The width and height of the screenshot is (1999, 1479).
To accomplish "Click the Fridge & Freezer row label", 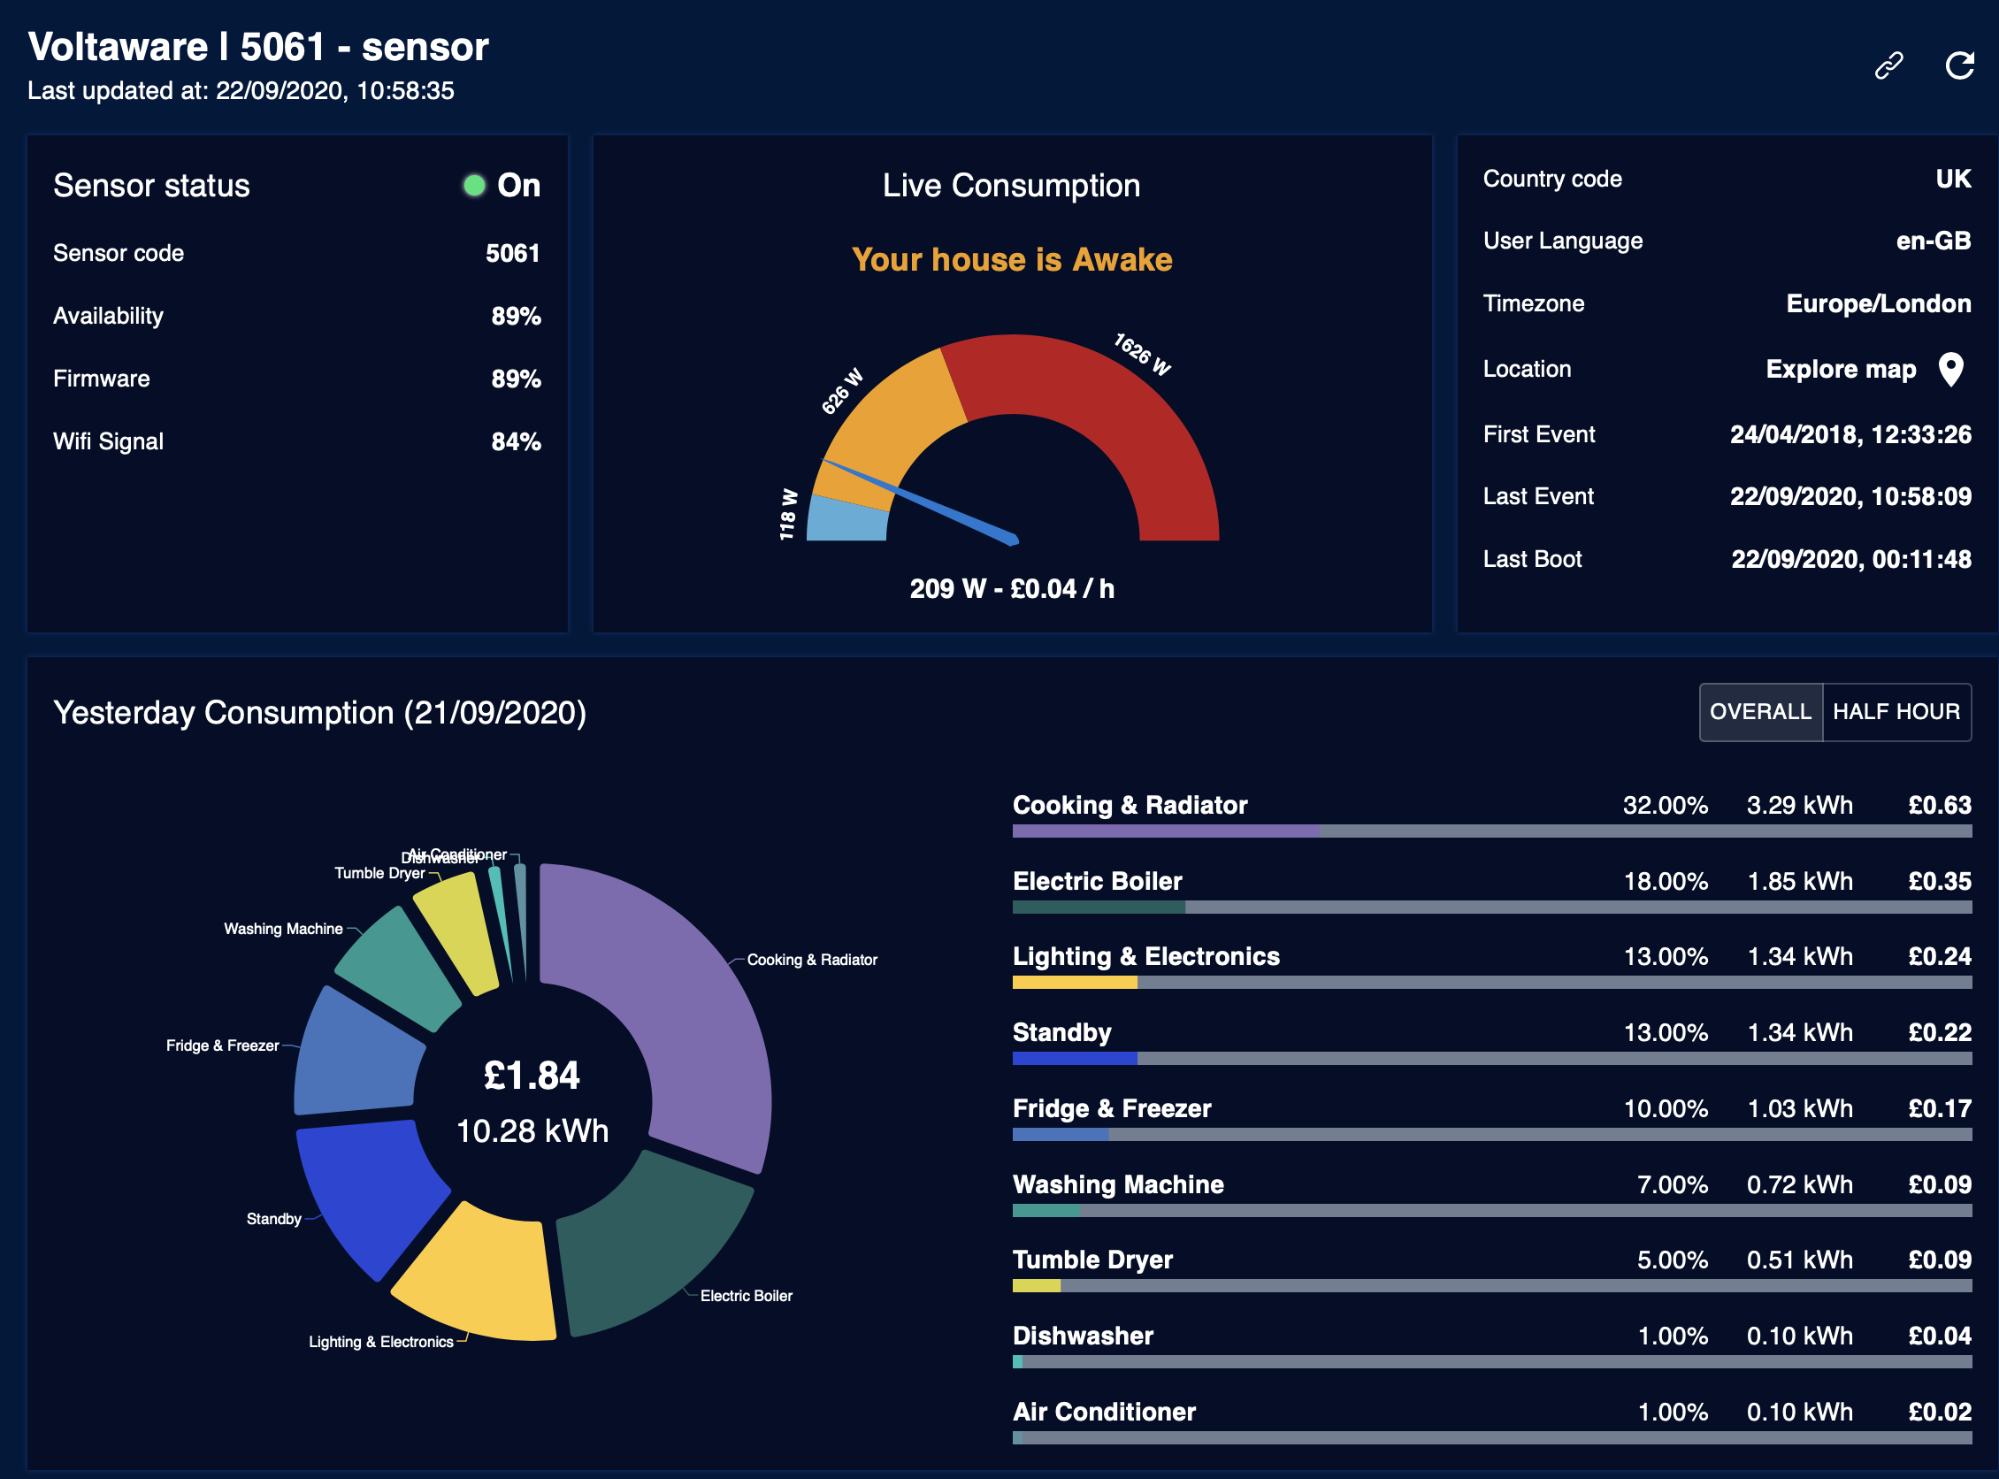I will pyautogui.click(x=1112, y=1109).
